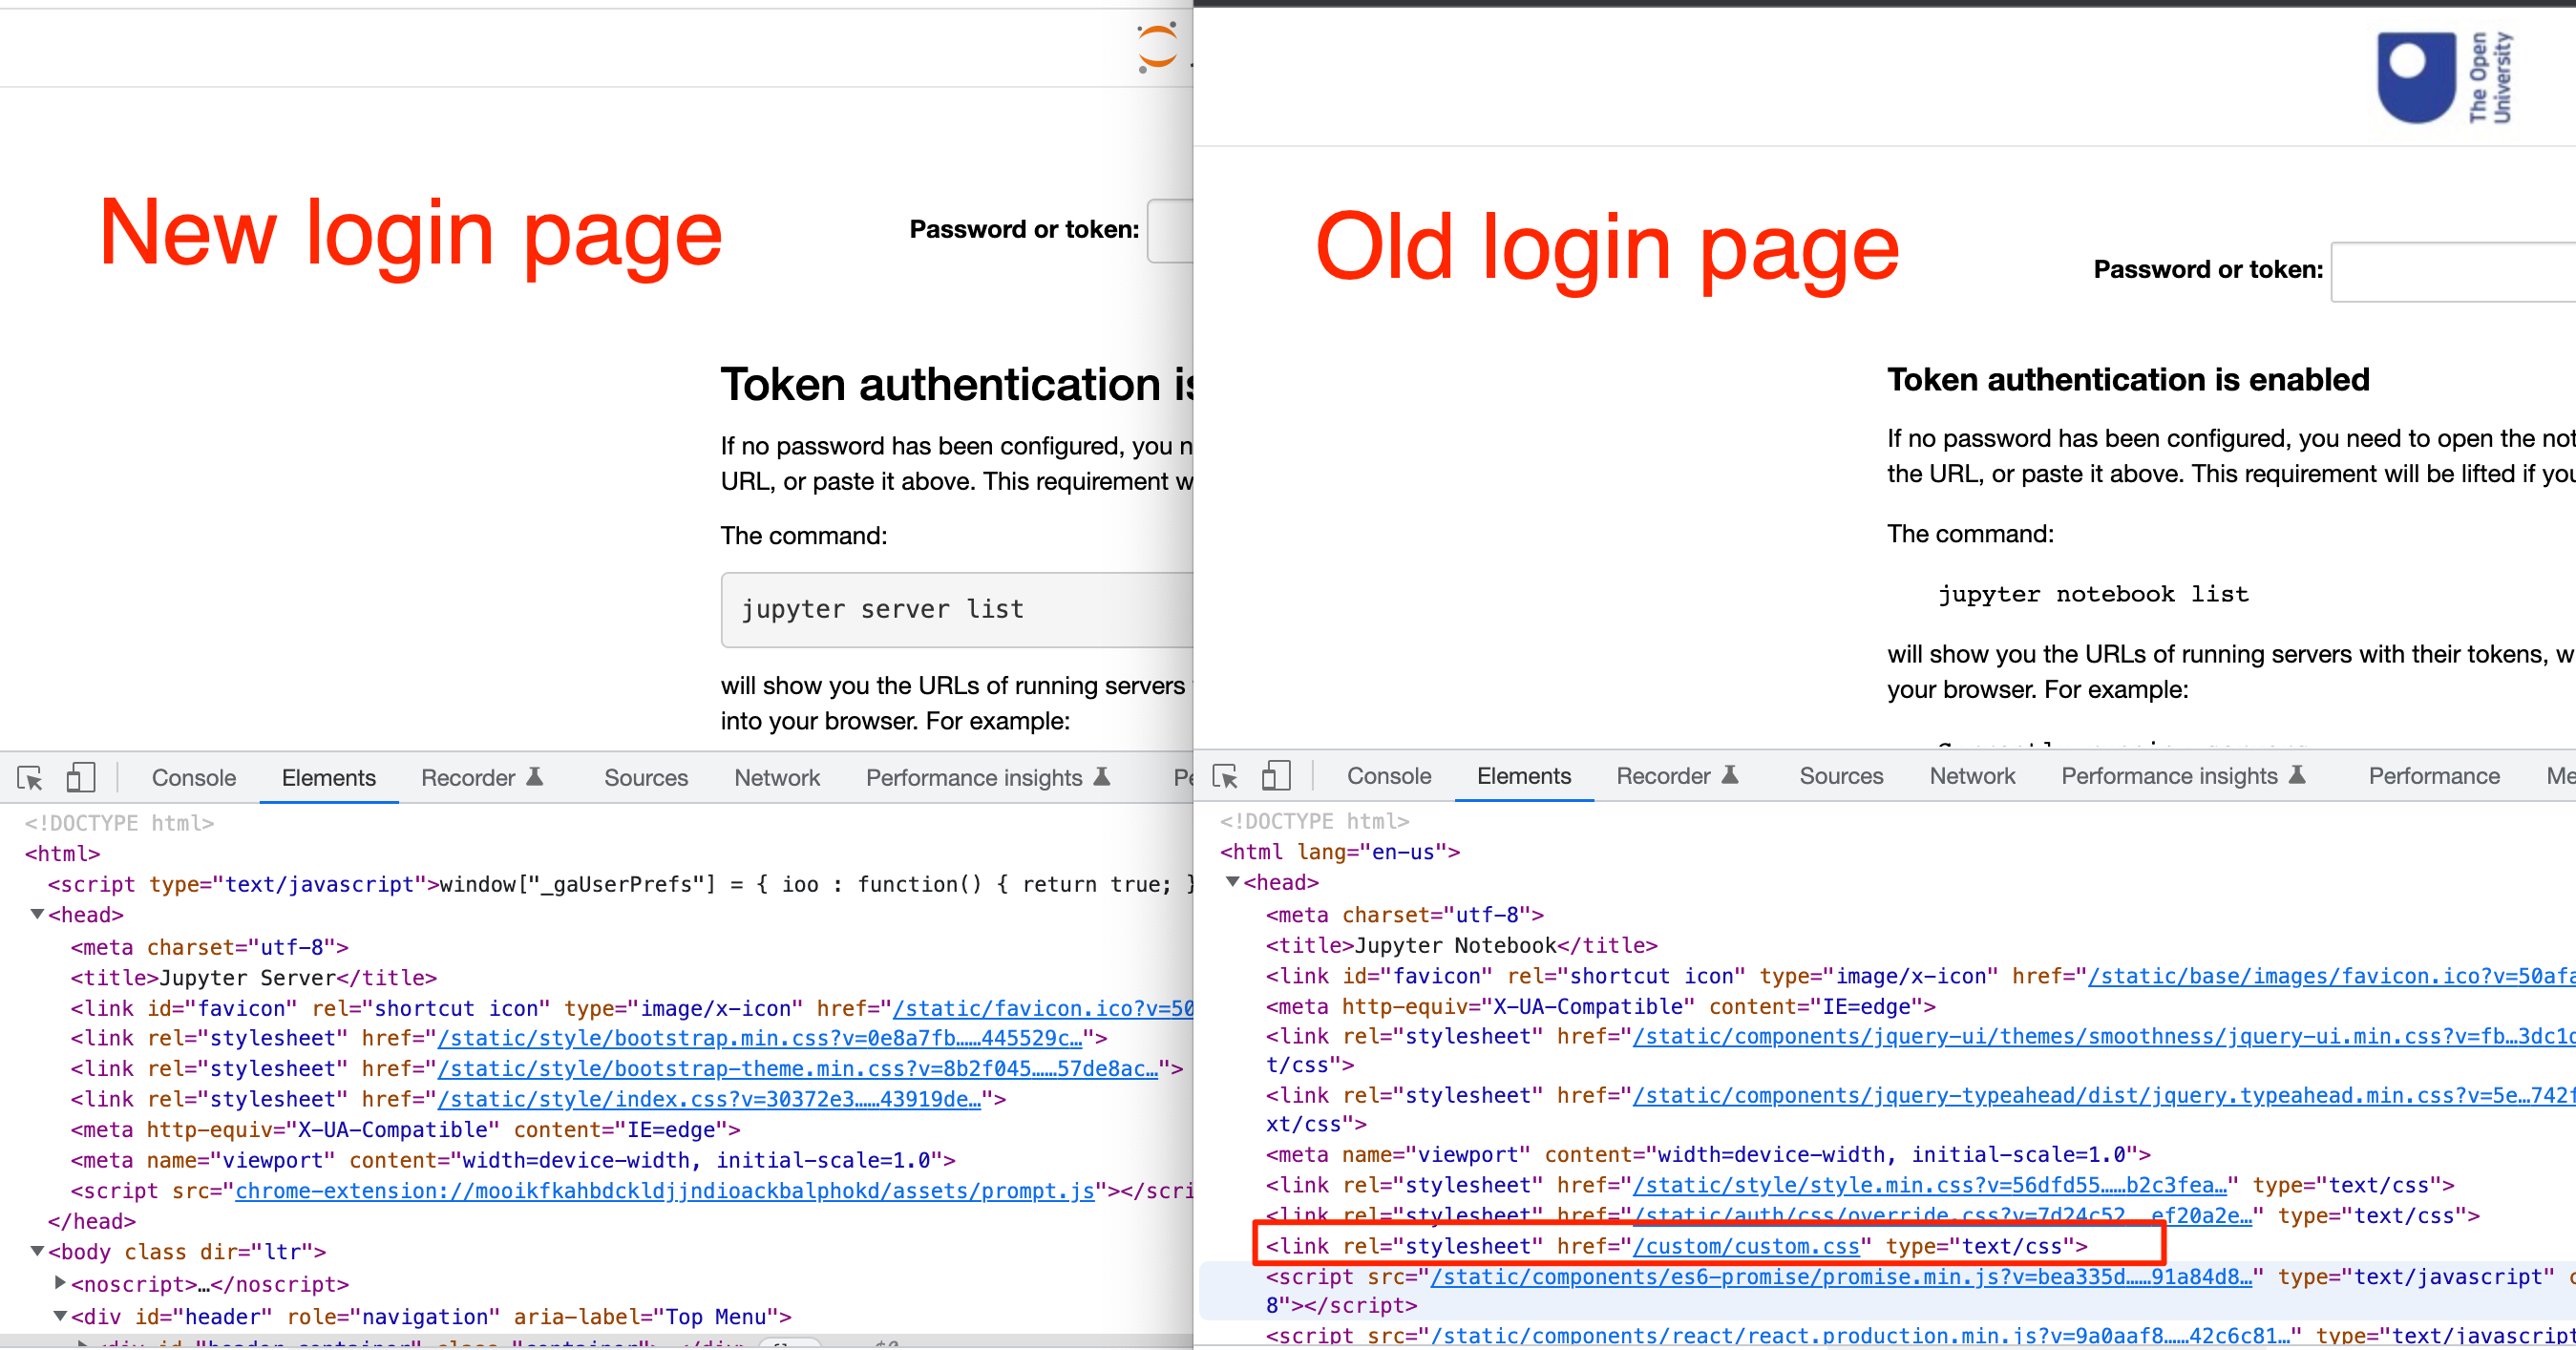Open the /static/favicon.ico link in left DevTools

coord(1043,1008)
